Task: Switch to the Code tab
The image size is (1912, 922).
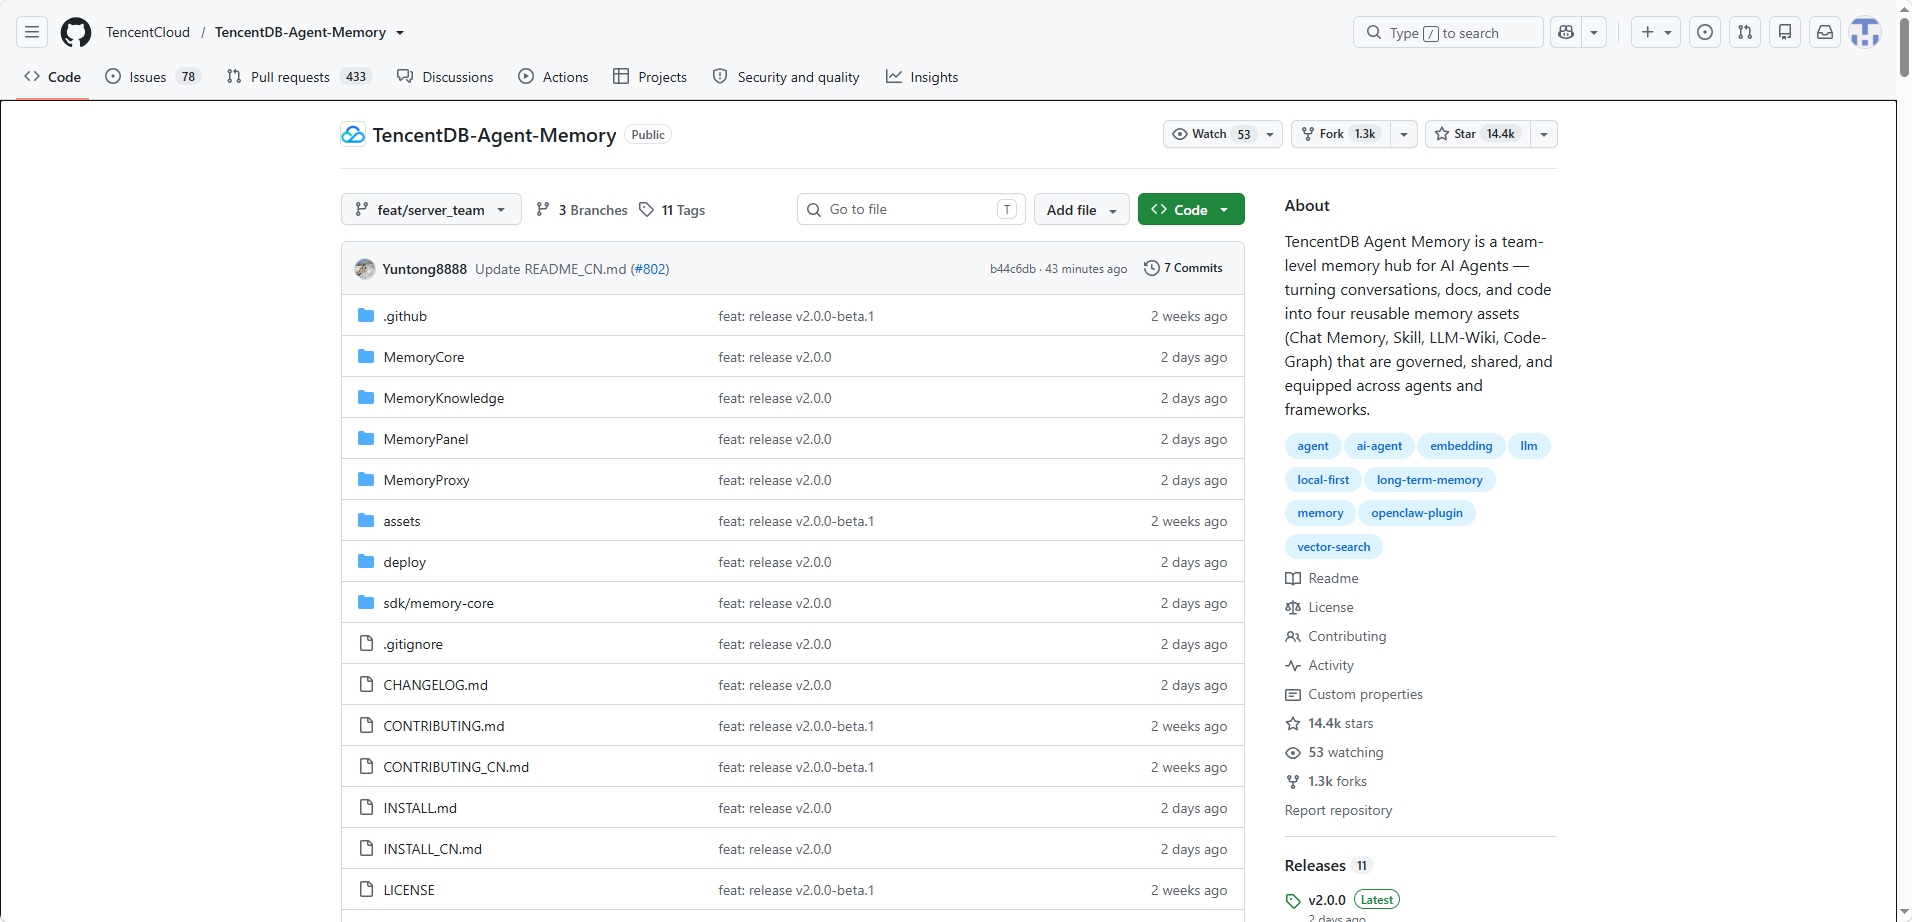Action: click(x=53, y=77)
